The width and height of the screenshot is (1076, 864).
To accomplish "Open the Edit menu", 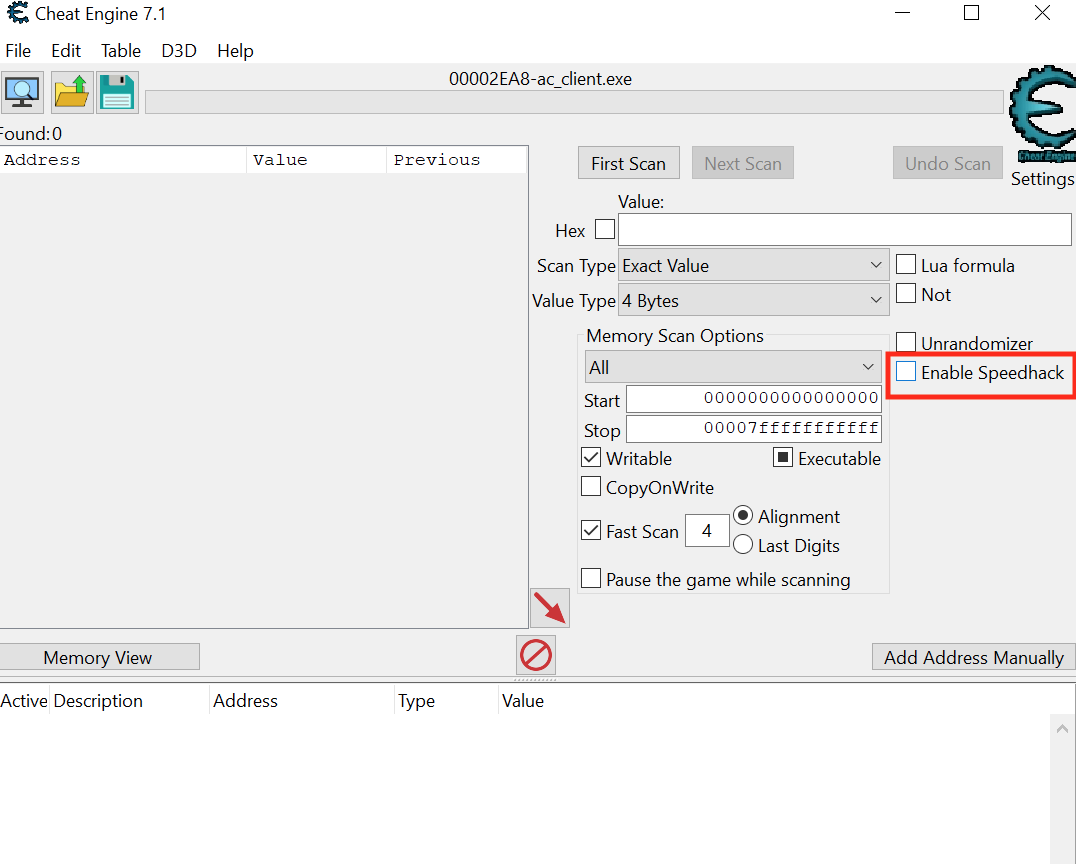I will 66,51.
